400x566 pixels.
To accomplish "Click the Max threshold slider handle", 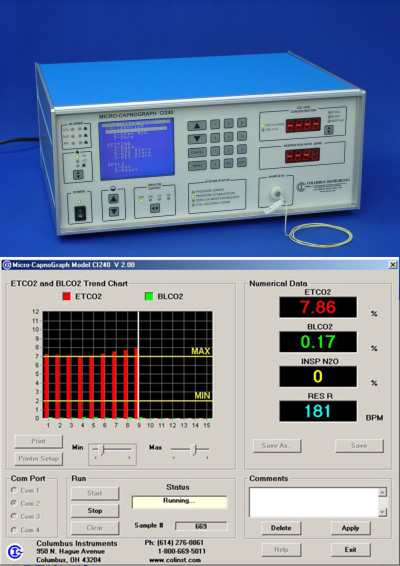I will coord(194,450).
